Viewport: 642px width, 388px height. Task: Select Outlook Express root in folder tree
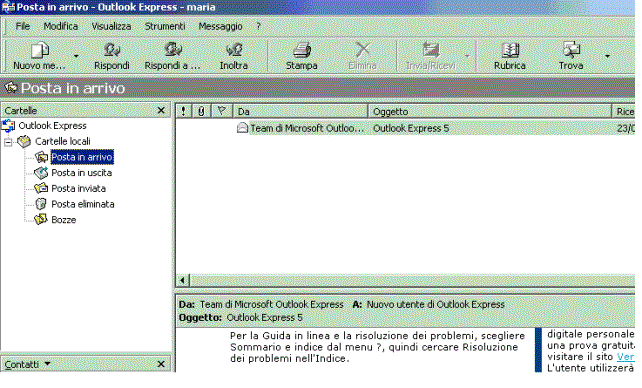coord(52,126)
